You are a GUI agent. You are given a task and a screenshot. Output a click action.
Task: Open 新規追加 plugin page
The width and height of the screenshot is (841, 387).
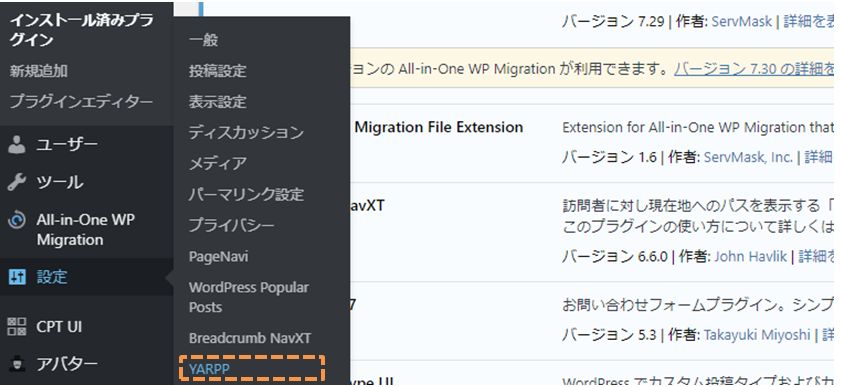pos(39,71)
